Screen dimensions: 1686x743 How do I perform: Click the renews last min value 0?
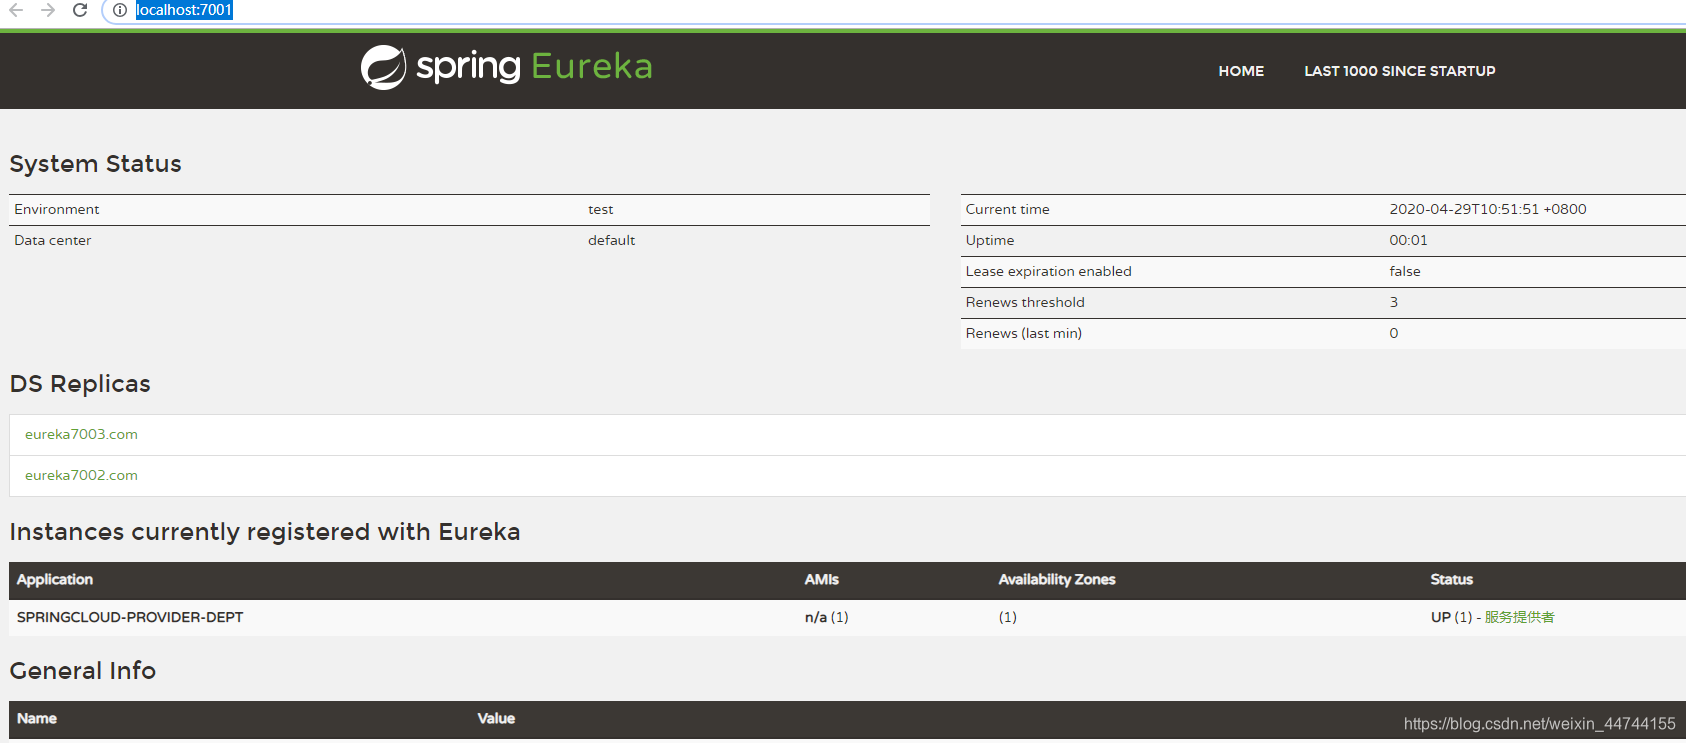(x=1393, y=333)
